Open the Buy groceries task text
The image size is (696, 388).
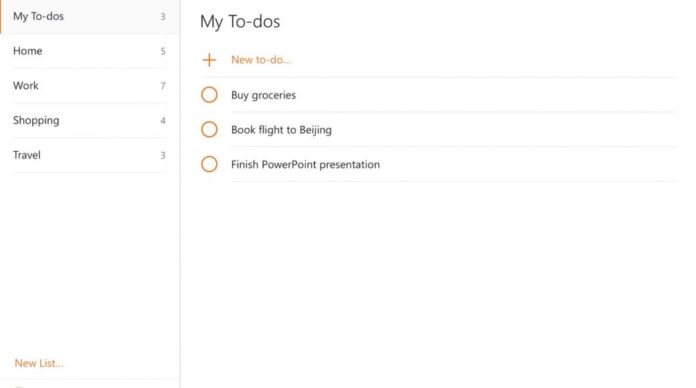coord(263,95)
